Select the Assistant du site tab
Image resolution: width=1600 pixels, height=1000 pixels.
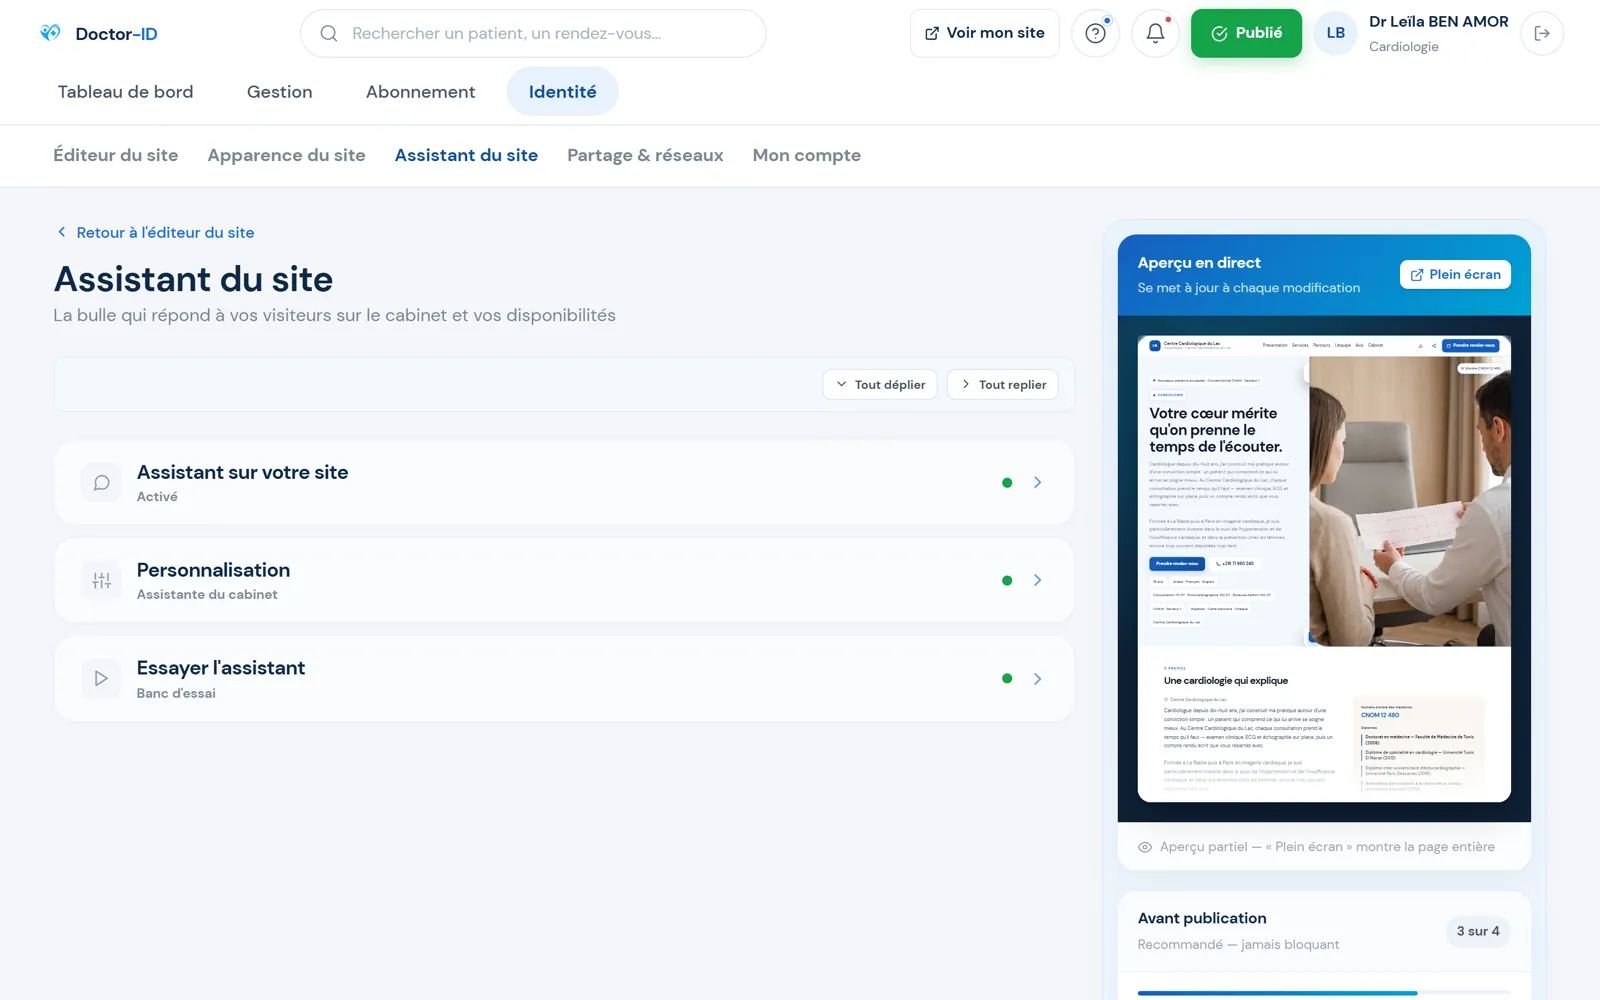pyautogui.click(x=466, y=156)
